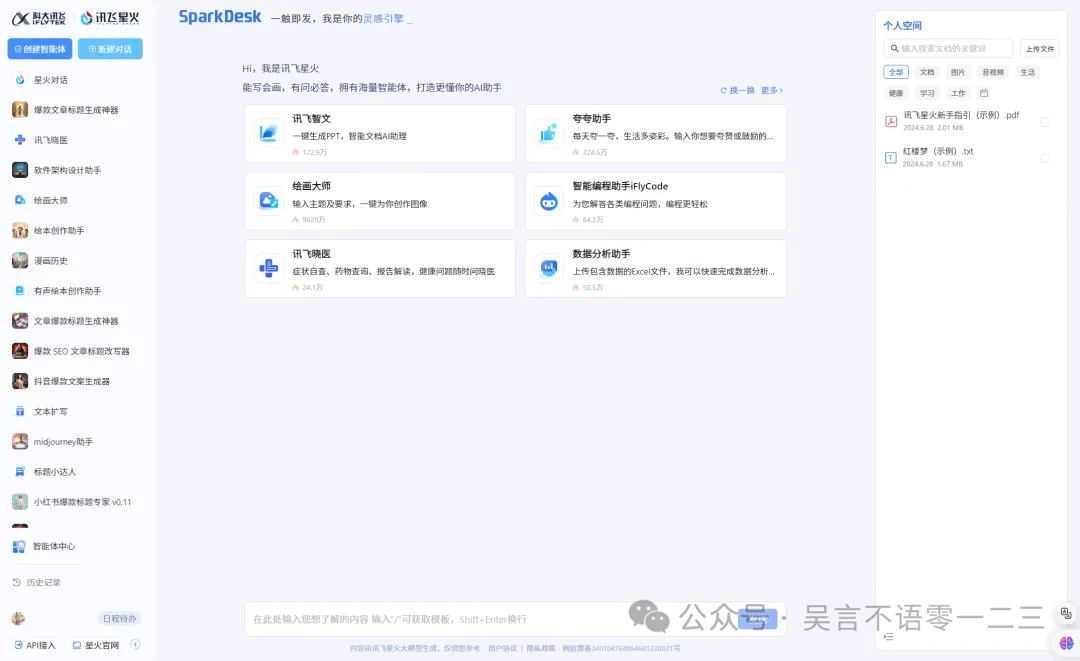
Task: Open the 讯飞晓医 card title
Action: [x=311, y=253]
